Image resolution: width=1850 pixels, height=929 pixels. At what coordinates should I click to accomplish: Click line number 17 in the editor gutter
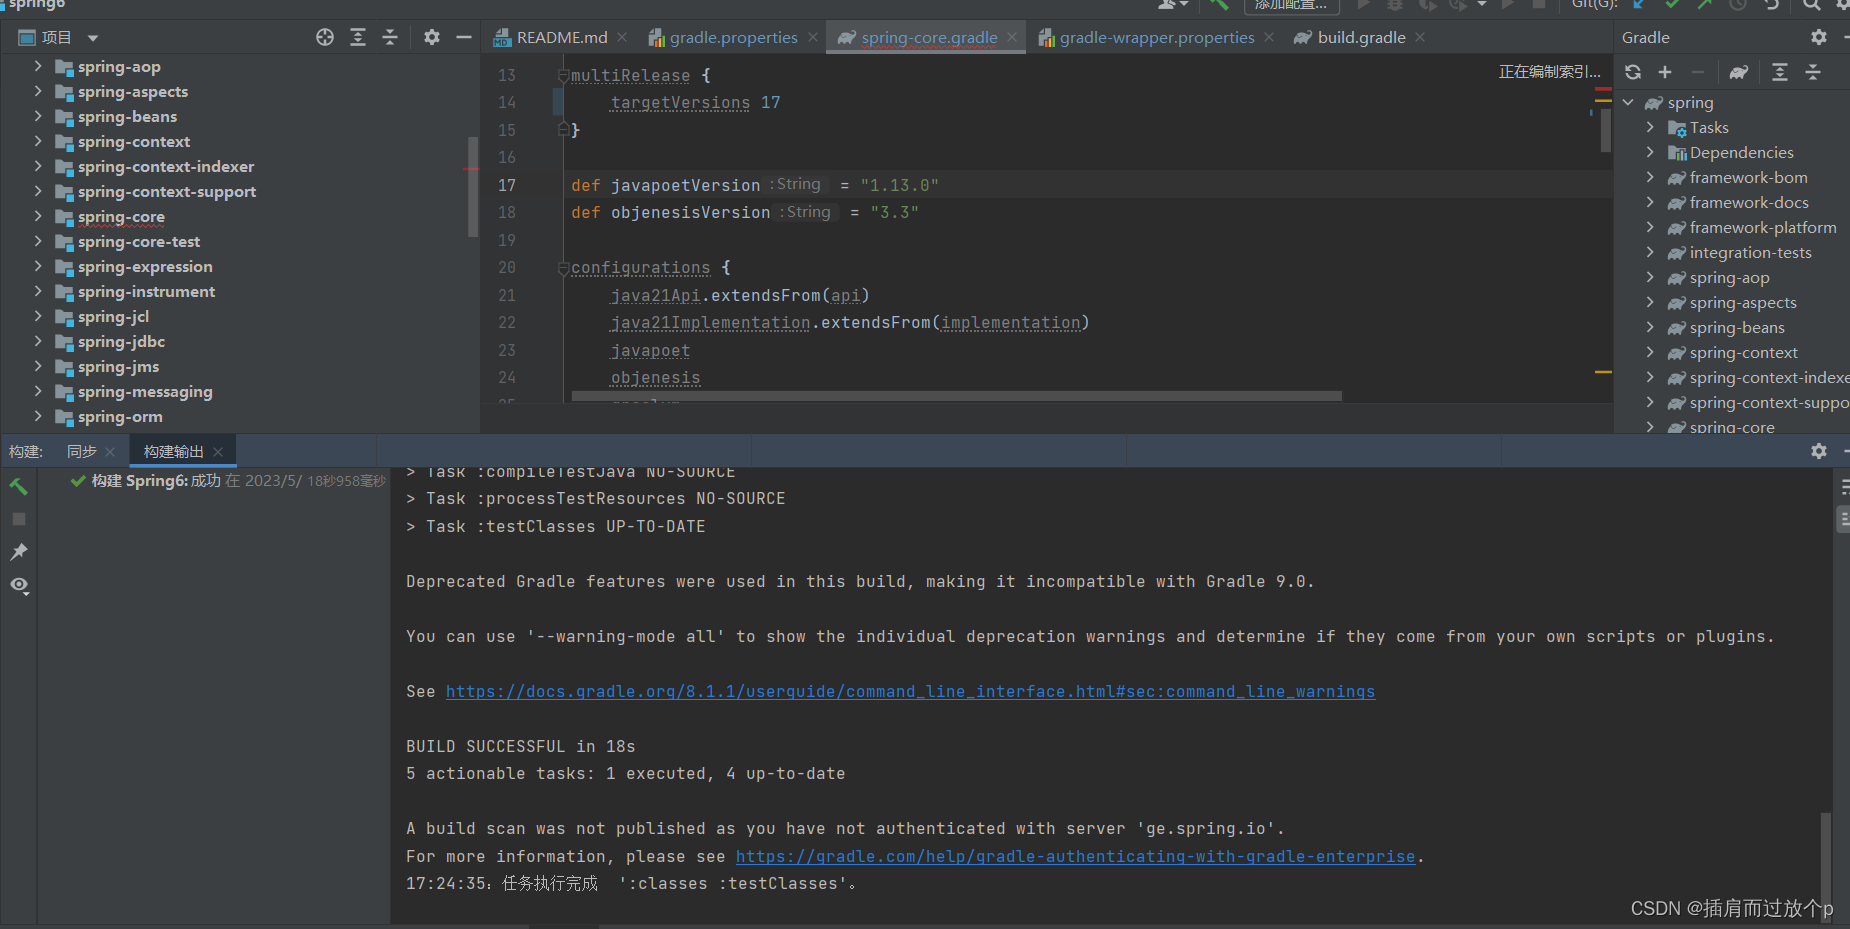(507, 185)
